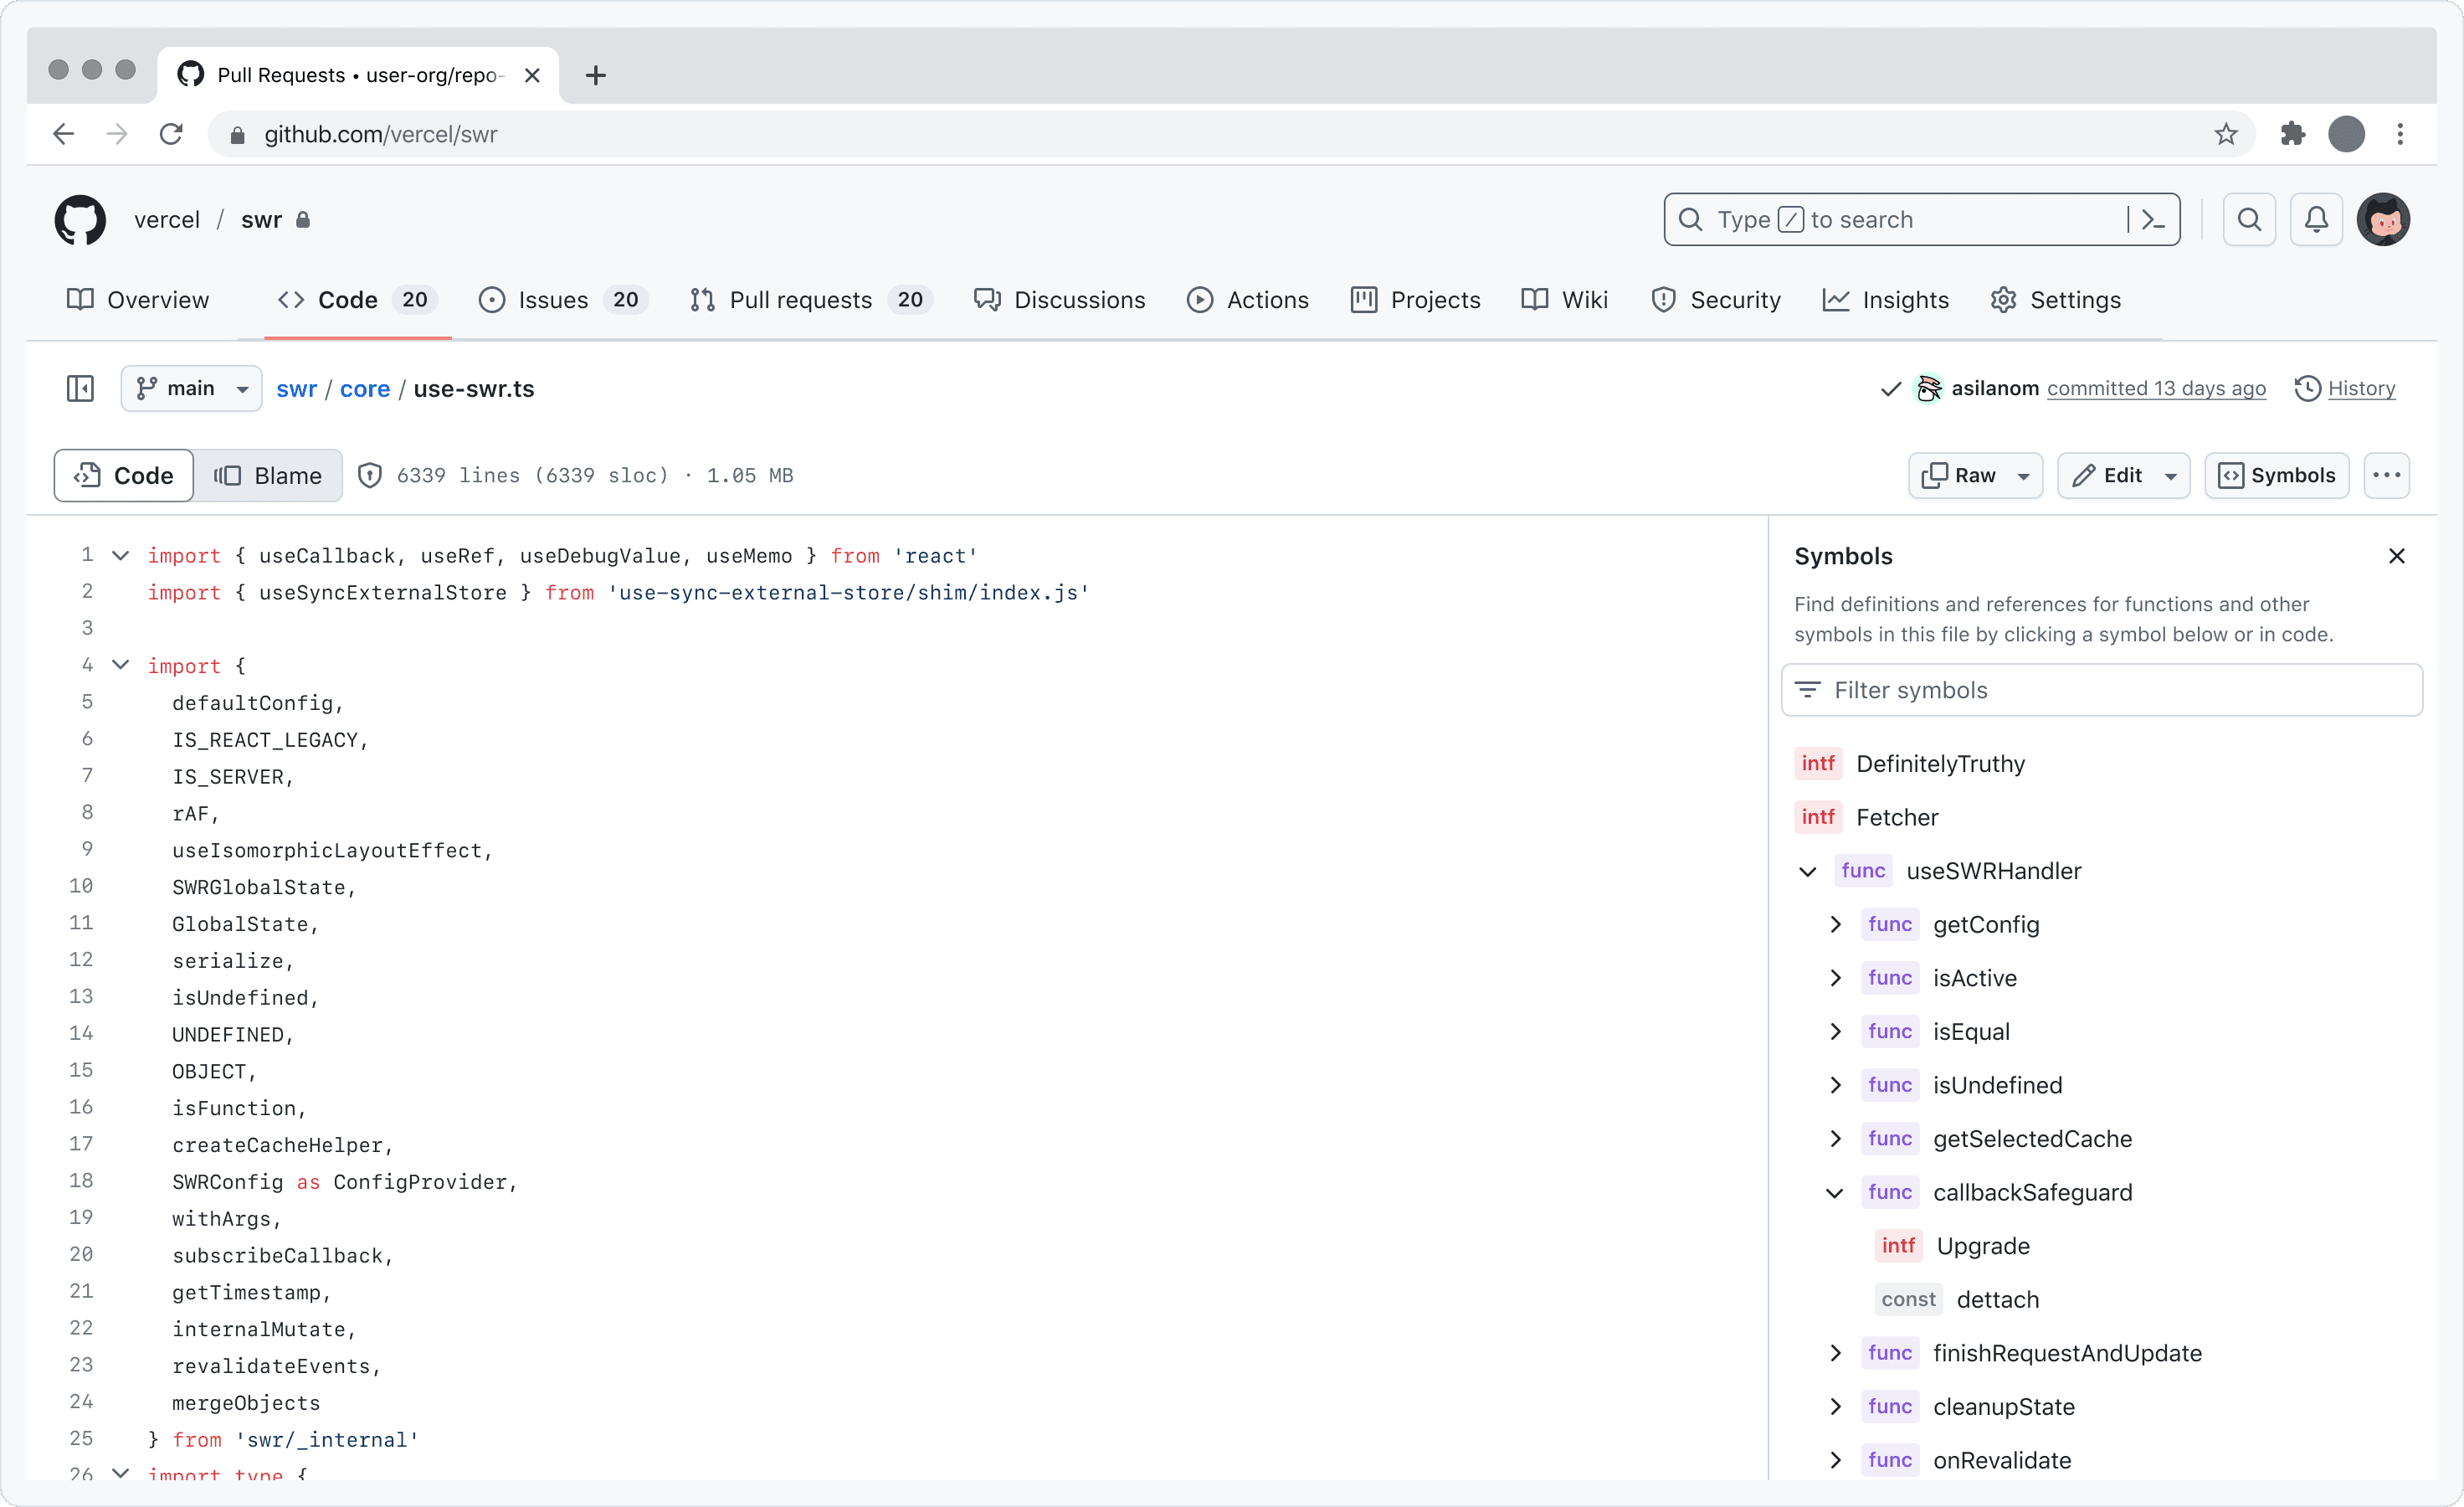This screenshot has height=1507, width=2464.
Task: Open the Edit button dropdown arrow
Action: pyautogui.click(x=2170, y=476)
